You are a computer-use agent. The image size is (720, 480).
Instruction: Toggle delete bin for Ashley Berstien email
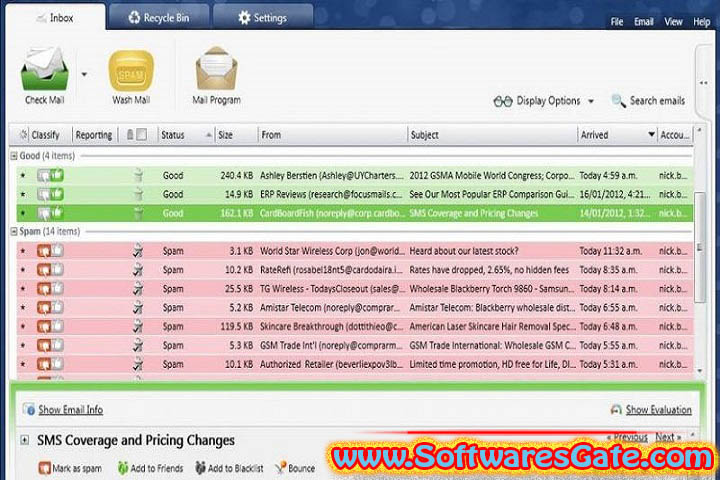pos(138,175)
